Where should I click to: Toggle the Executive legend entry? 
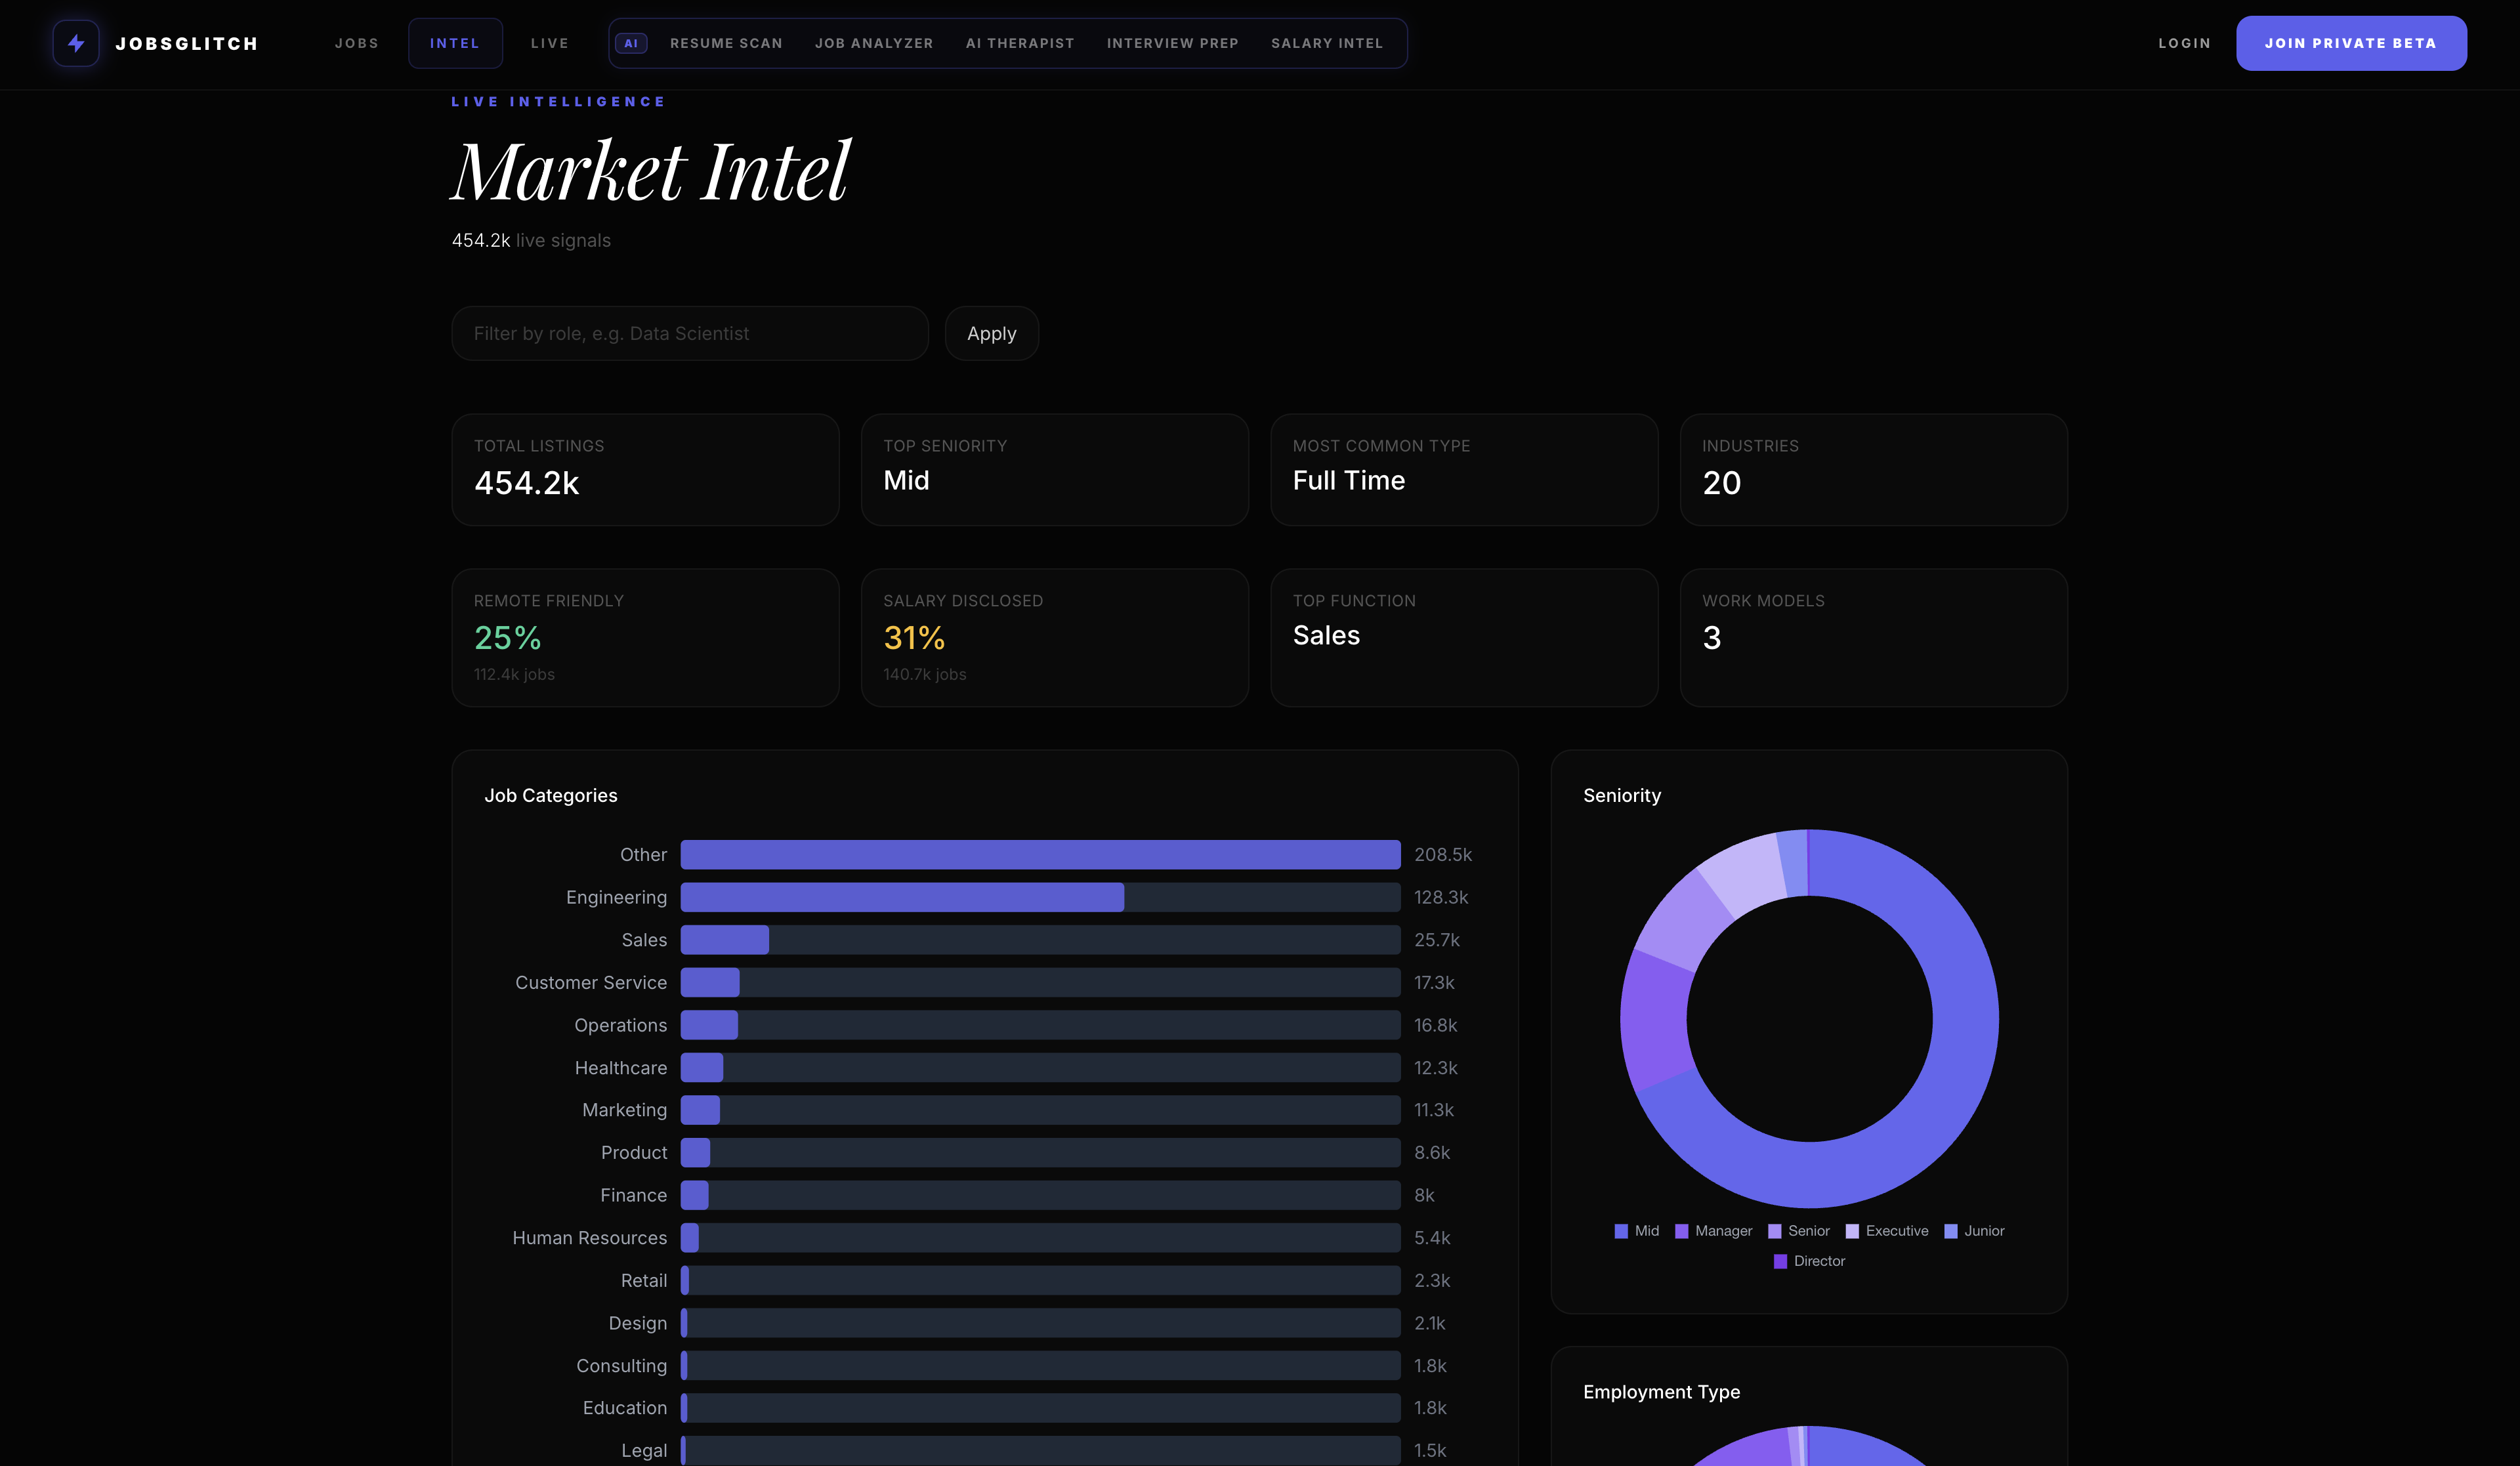1886,1231
